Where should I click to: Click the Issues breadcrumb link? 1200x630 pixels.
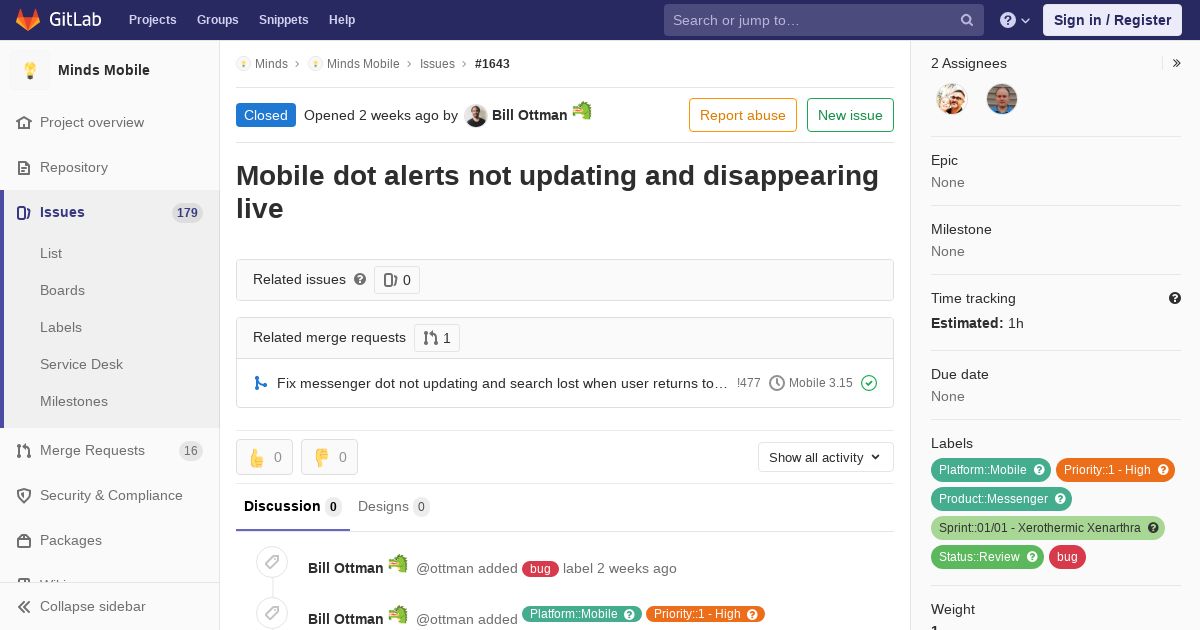tap(437, 63)
